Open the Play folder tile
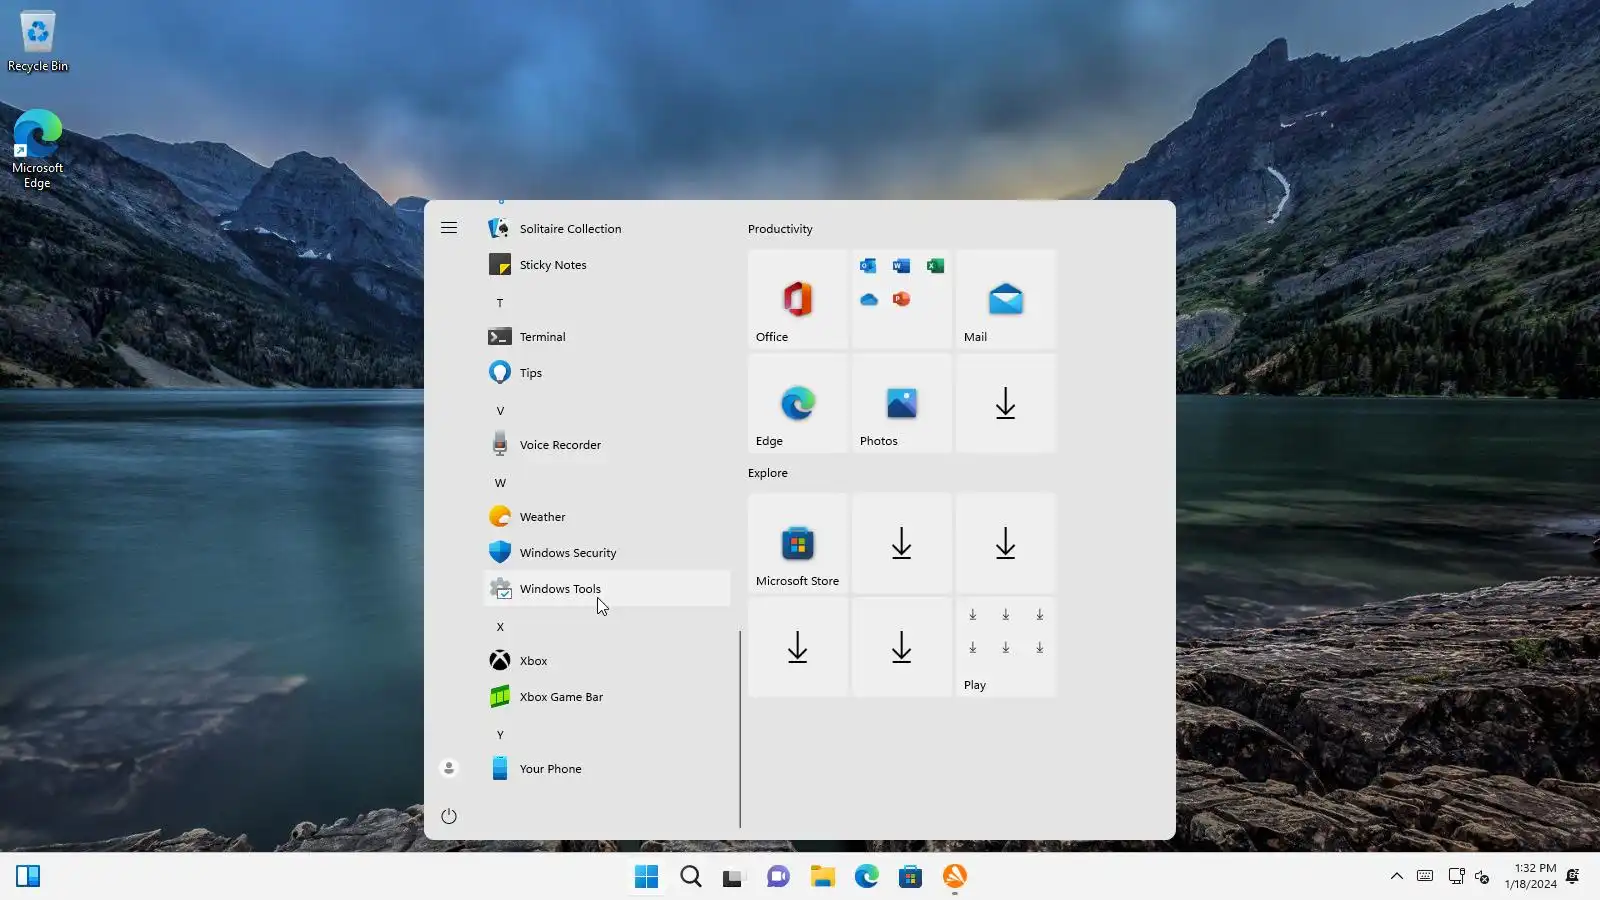1600x900 pixels. 1006,647
